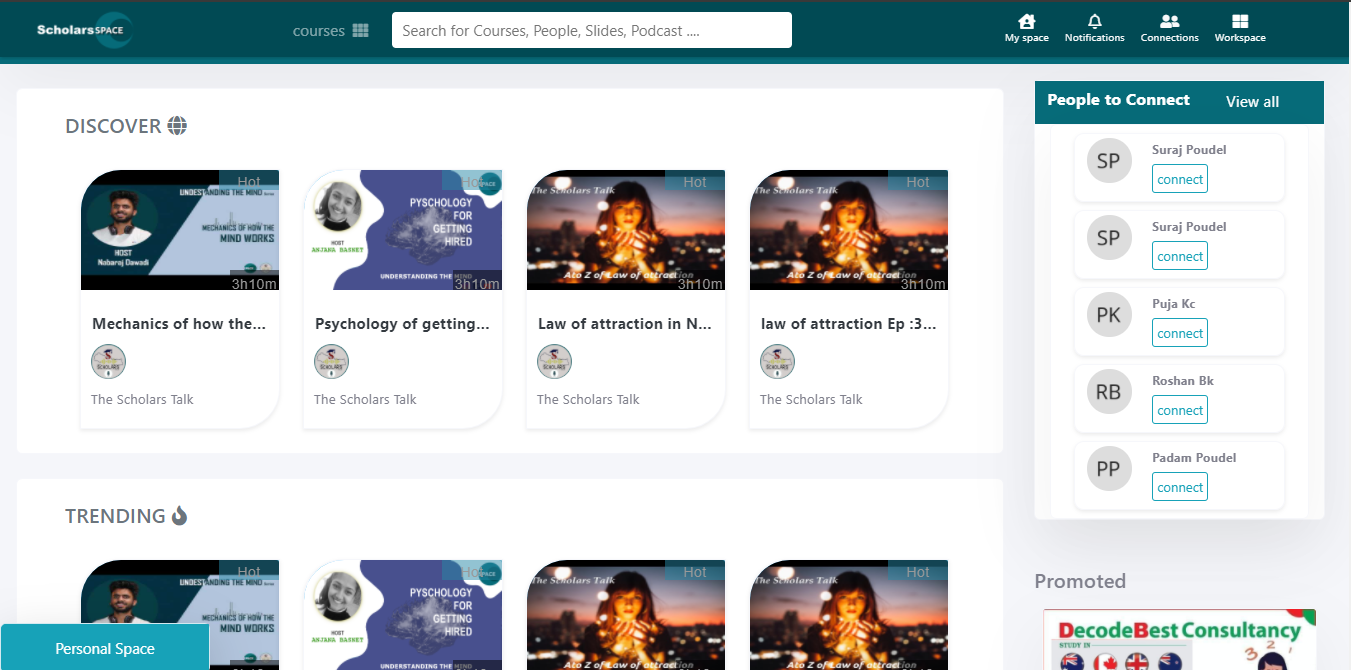Open the courses grid icon
This screenshot has width=1351, height=670.
pos(361,31)
